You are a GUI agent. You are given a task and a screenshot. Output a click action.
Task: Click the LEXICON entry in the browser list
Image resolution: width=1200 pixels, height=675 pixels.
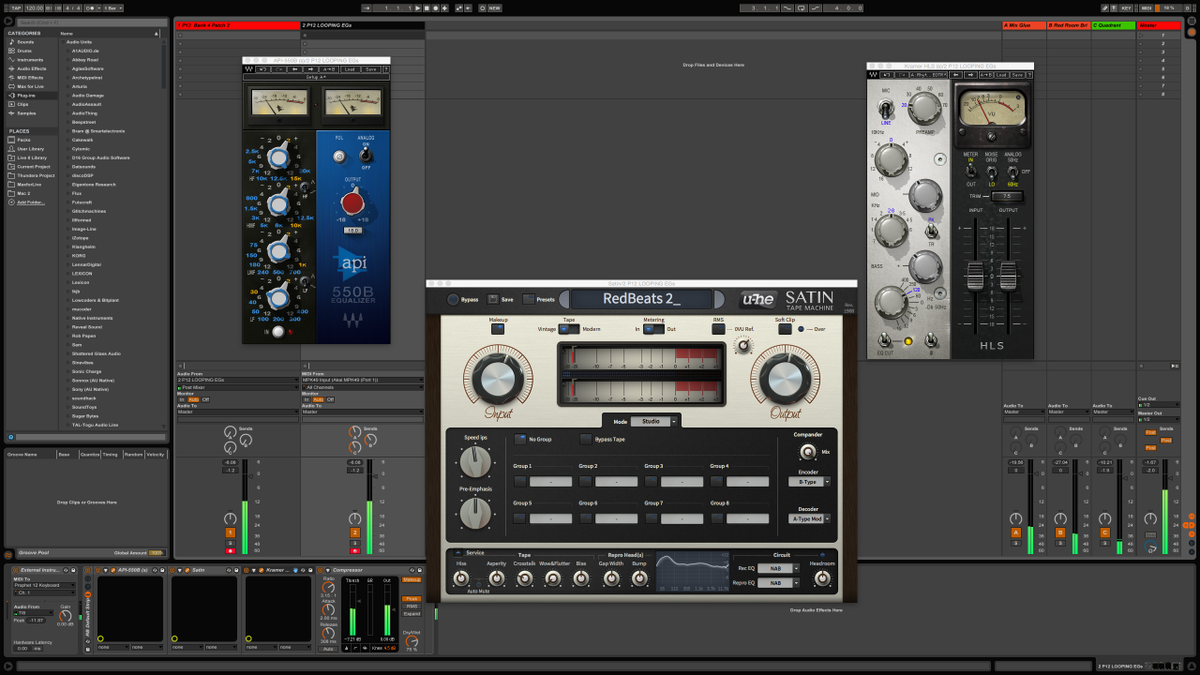pos(82,273)
